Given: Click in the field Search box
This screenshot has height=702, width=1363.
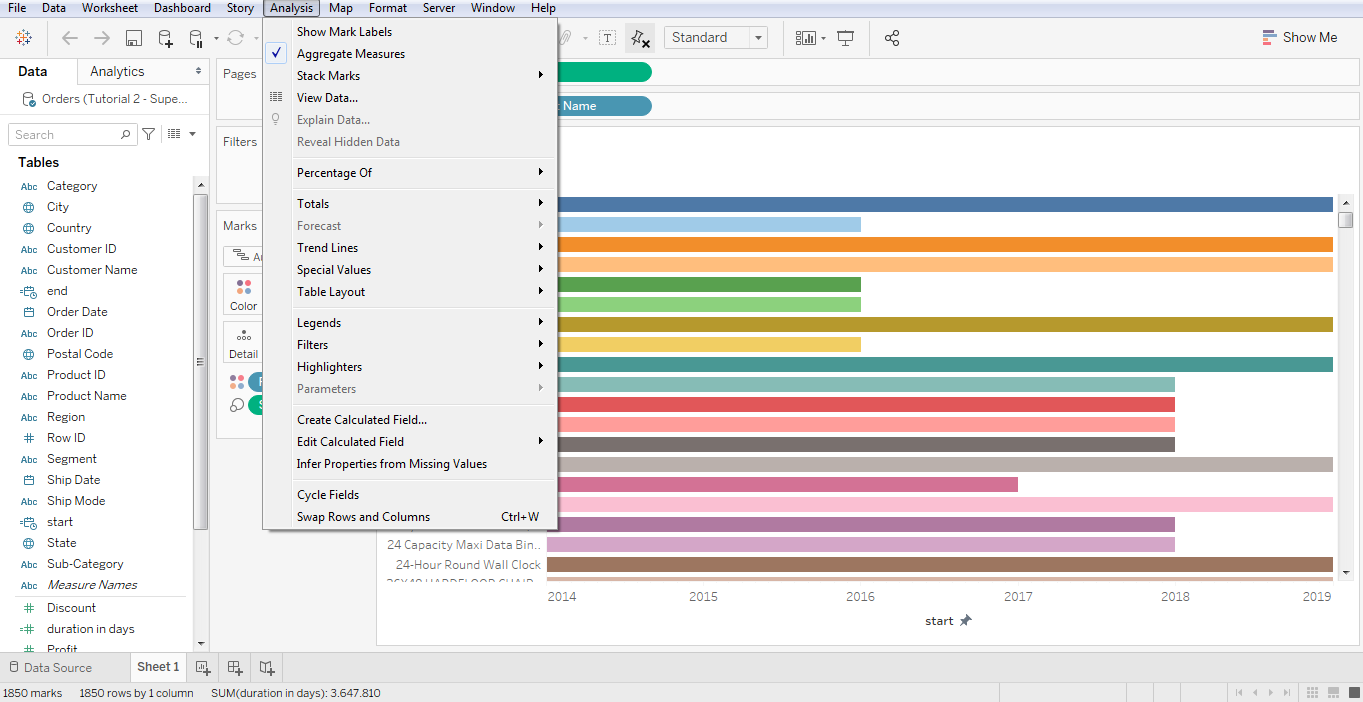Looking at the screenshot, I should tap(72, 134).
